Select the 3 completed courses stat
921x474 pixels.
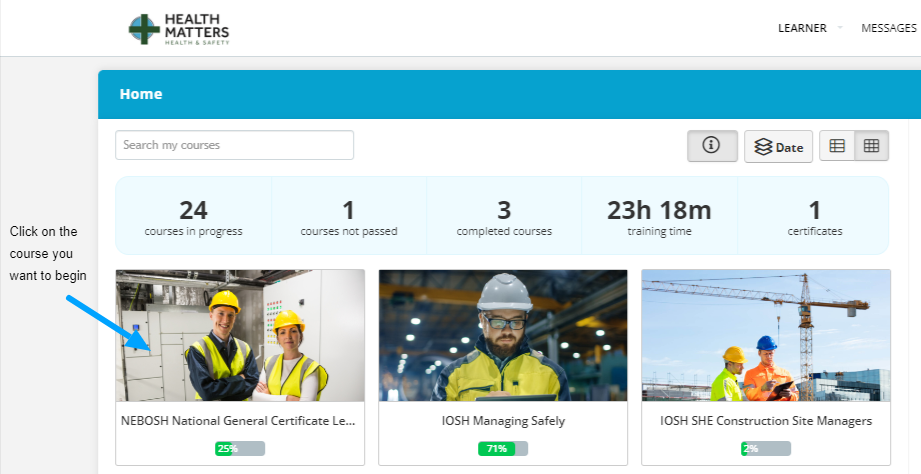pyautogui.click(x=504, y=217)
